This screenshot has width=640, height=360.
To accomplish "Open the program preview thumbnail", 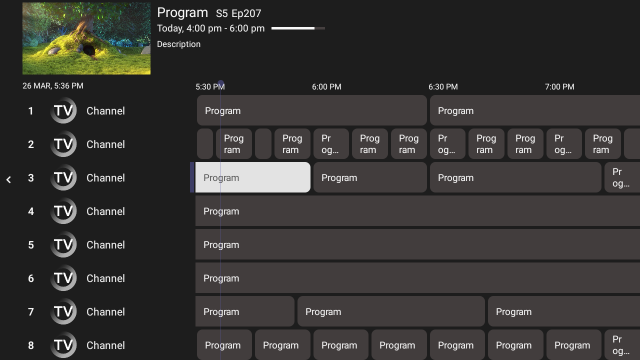I will pos(87,38).
